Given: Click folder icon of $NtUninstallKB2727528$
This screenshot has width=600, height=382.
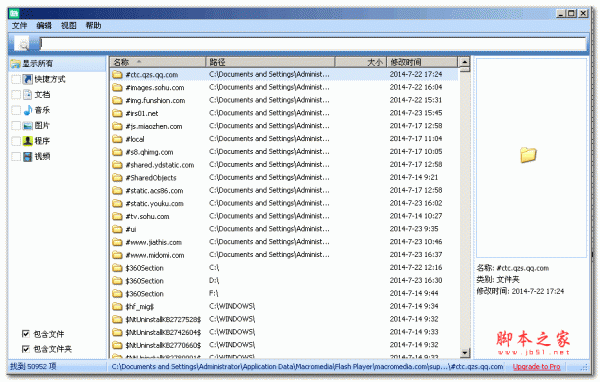Looking at the screenshot, I should (x=117, y=320).
